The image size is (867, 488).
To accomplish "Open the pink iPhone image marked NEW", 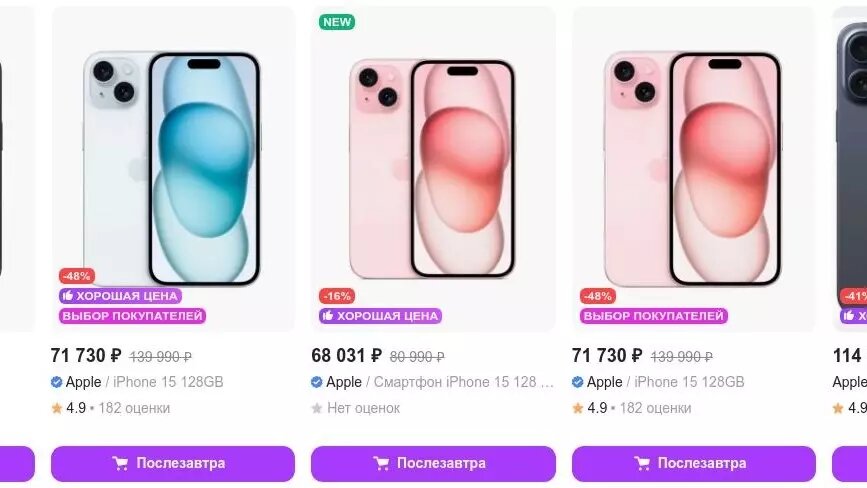I will pos(433,169).
